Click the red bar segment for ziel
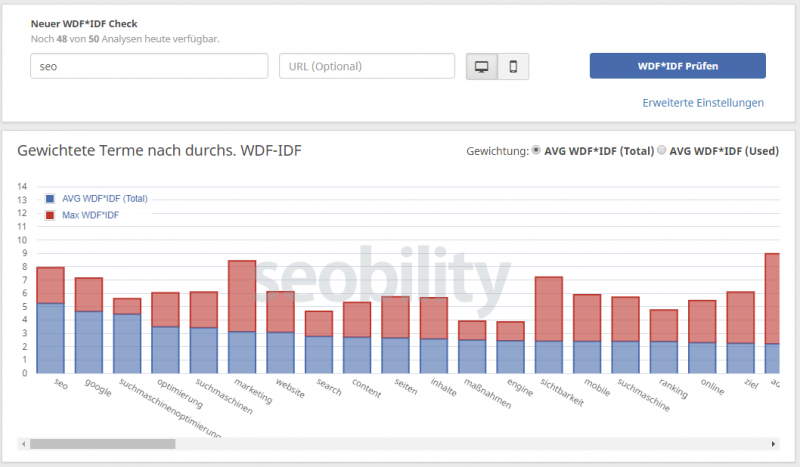The width and height of the screenshot is (800, 467). pyautogui.click(x=740, y=318)
